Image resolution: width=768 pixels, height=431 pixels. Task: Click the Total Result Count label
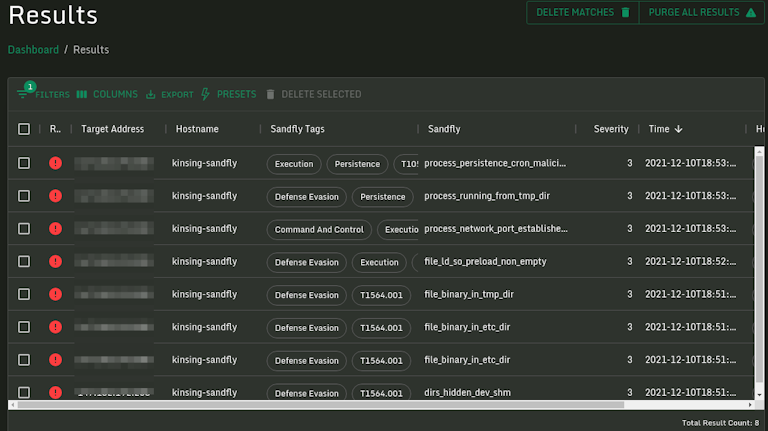tap(720, 423)
